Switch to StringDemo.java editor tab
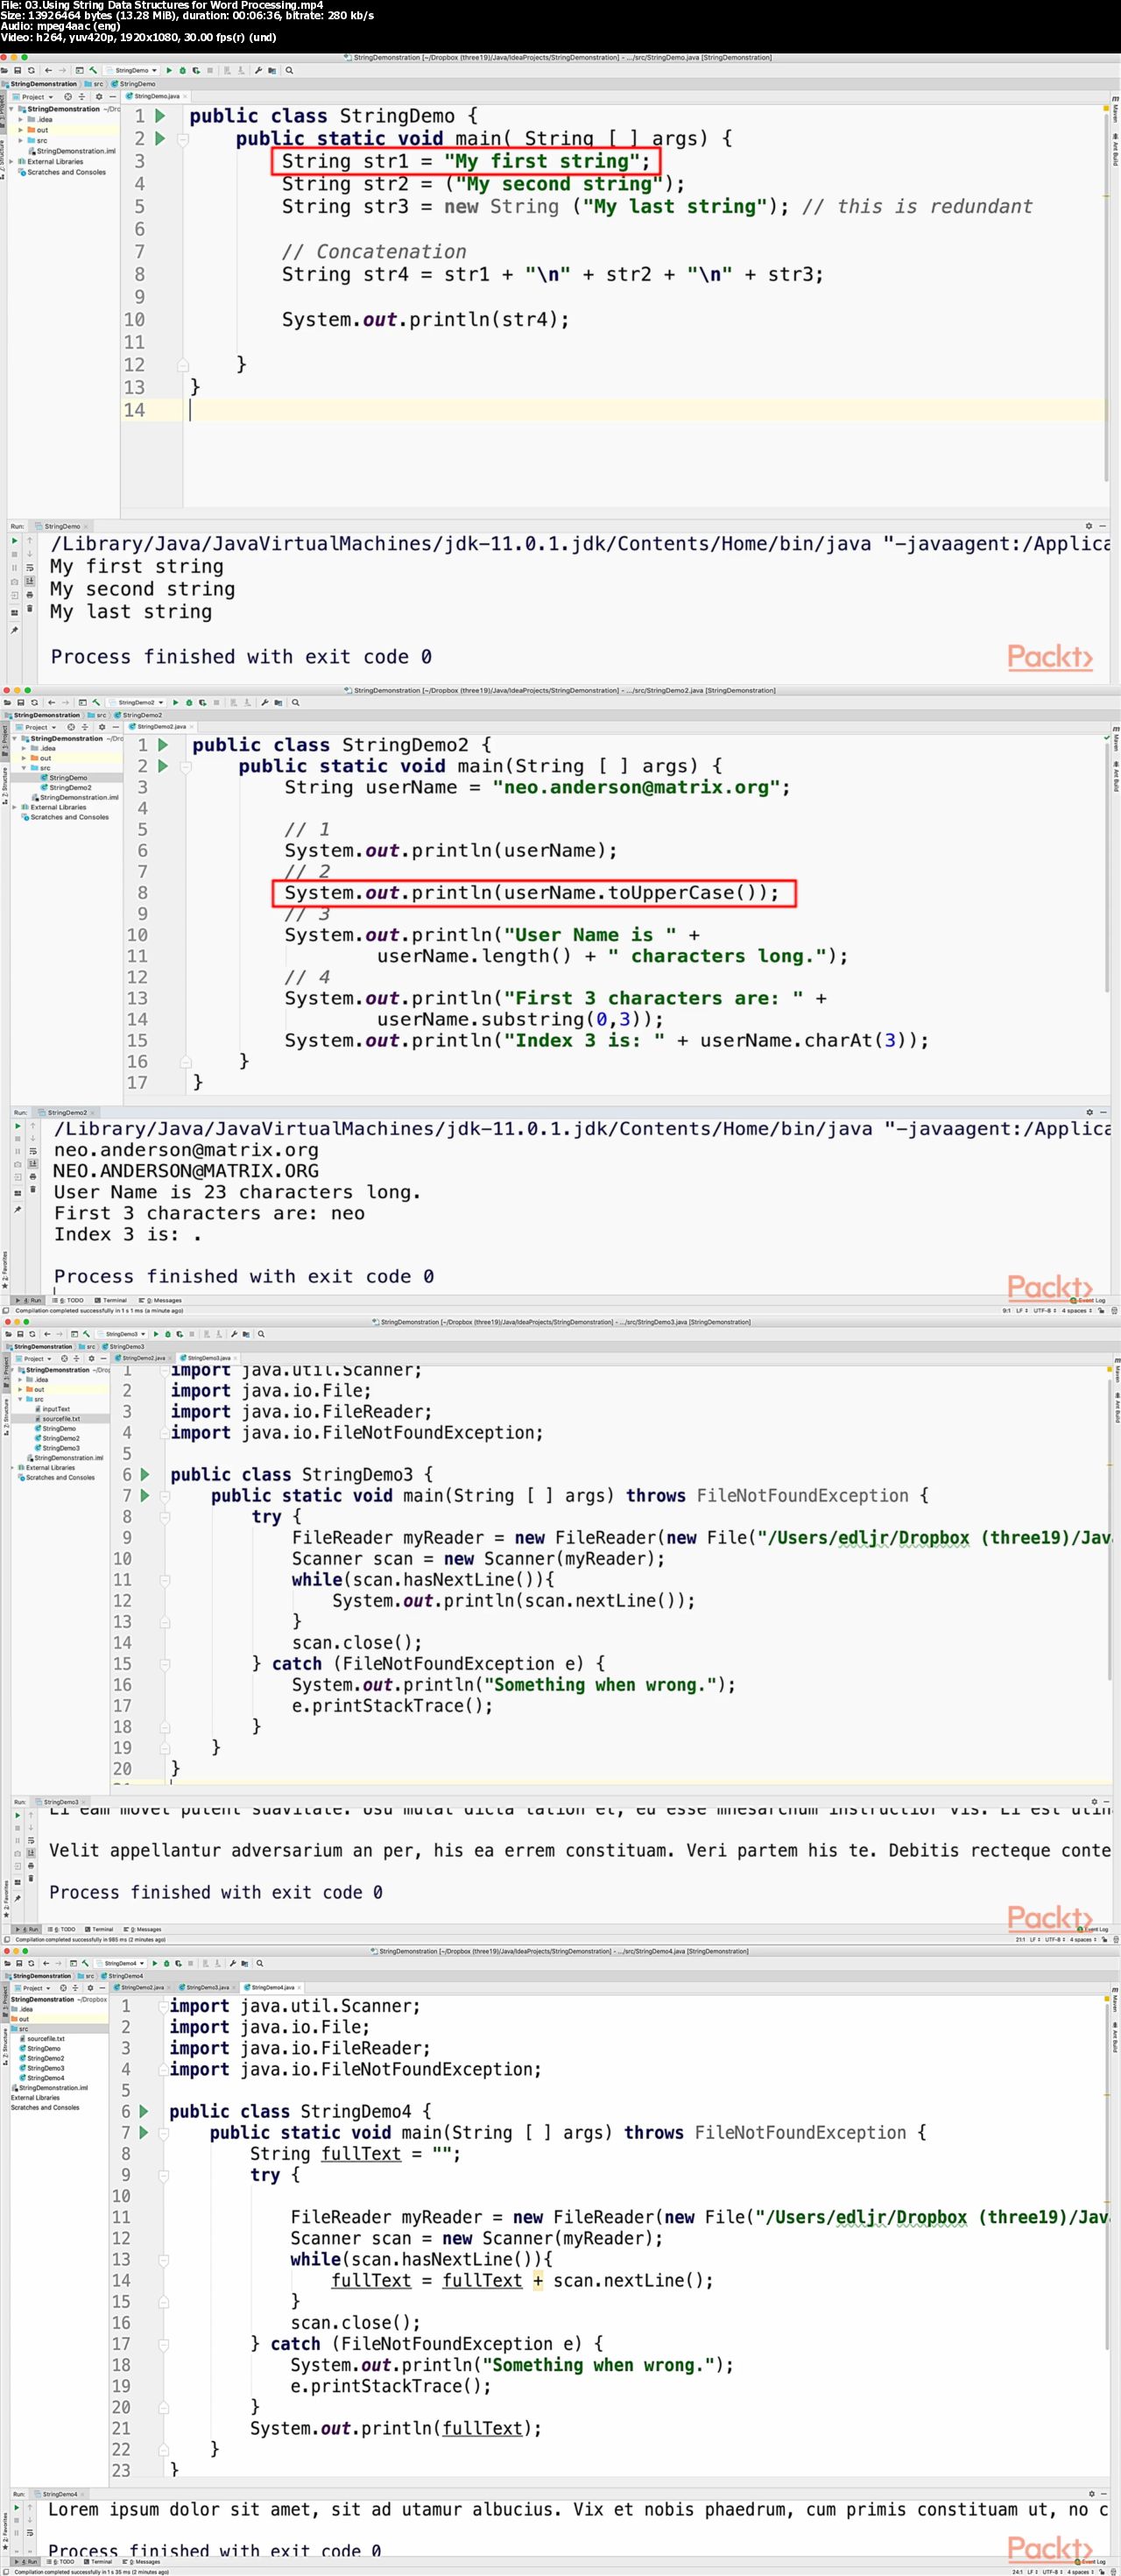 (x=156, y=97)
